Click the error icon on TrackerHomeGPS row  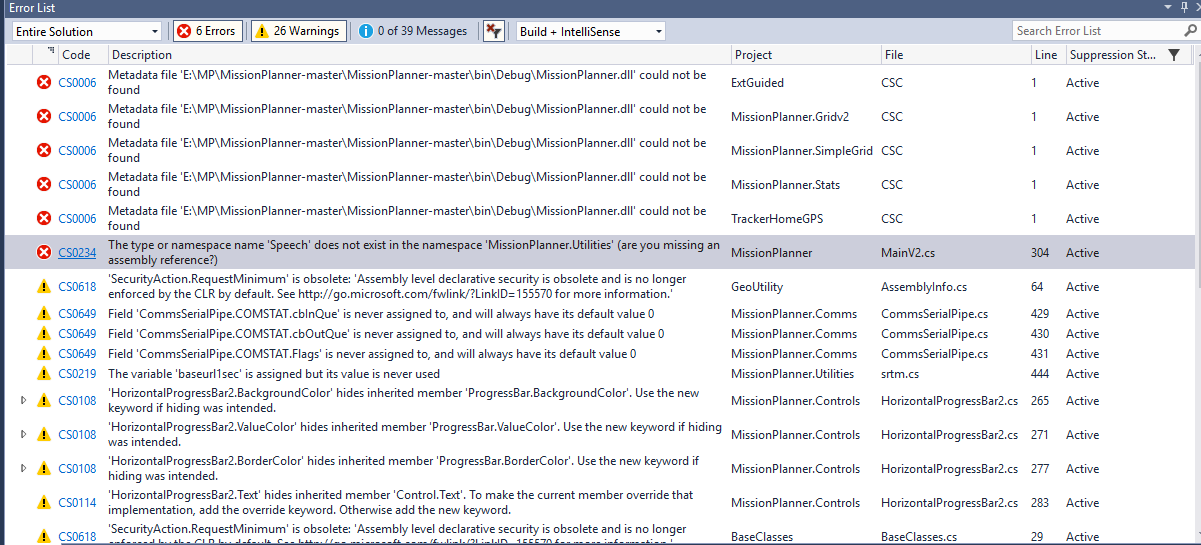point(44,219)
